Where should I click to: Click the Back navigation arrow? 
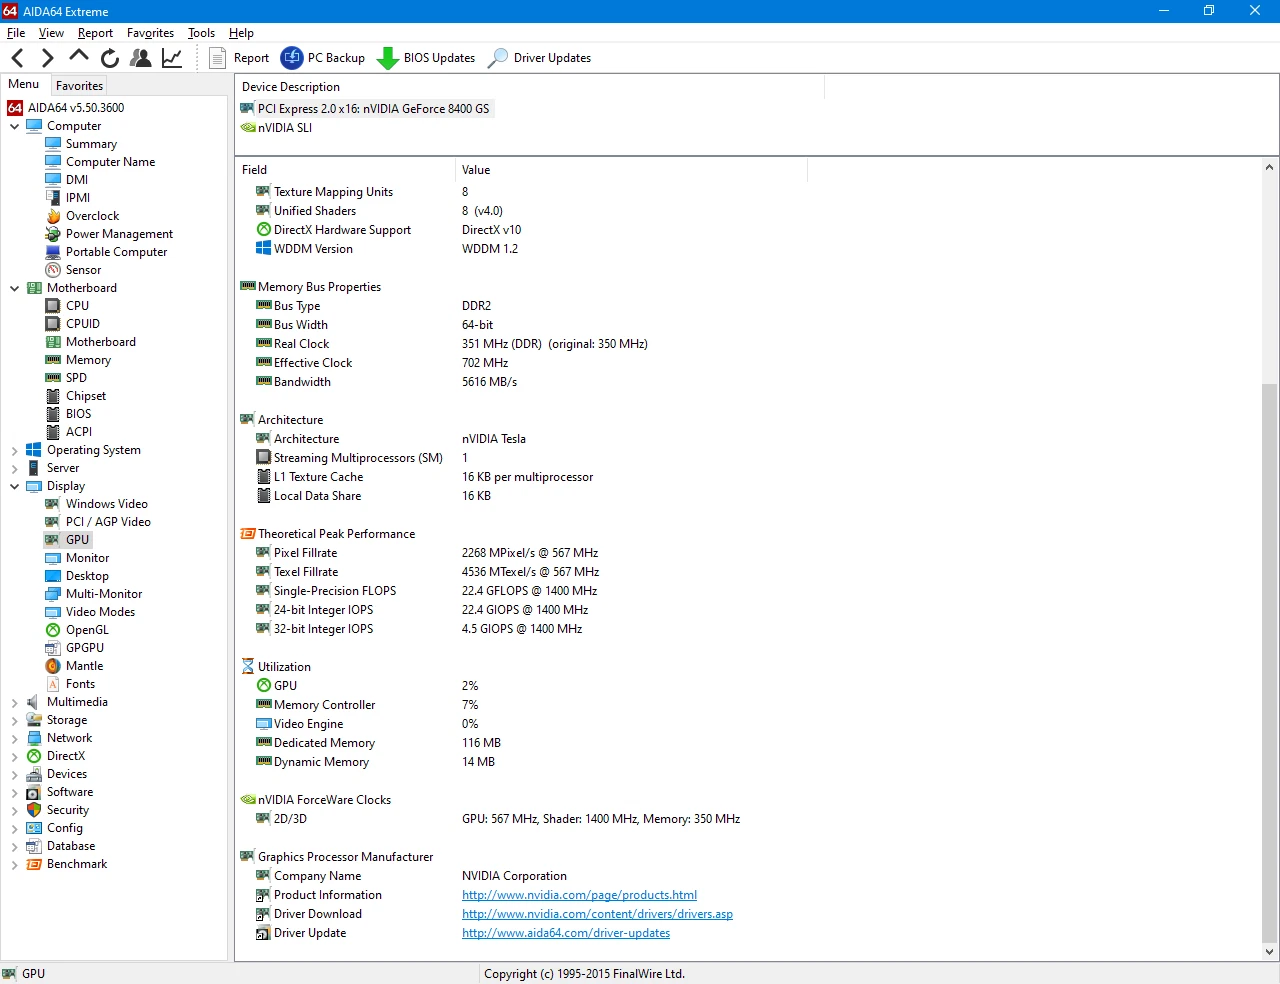point(17,58)
